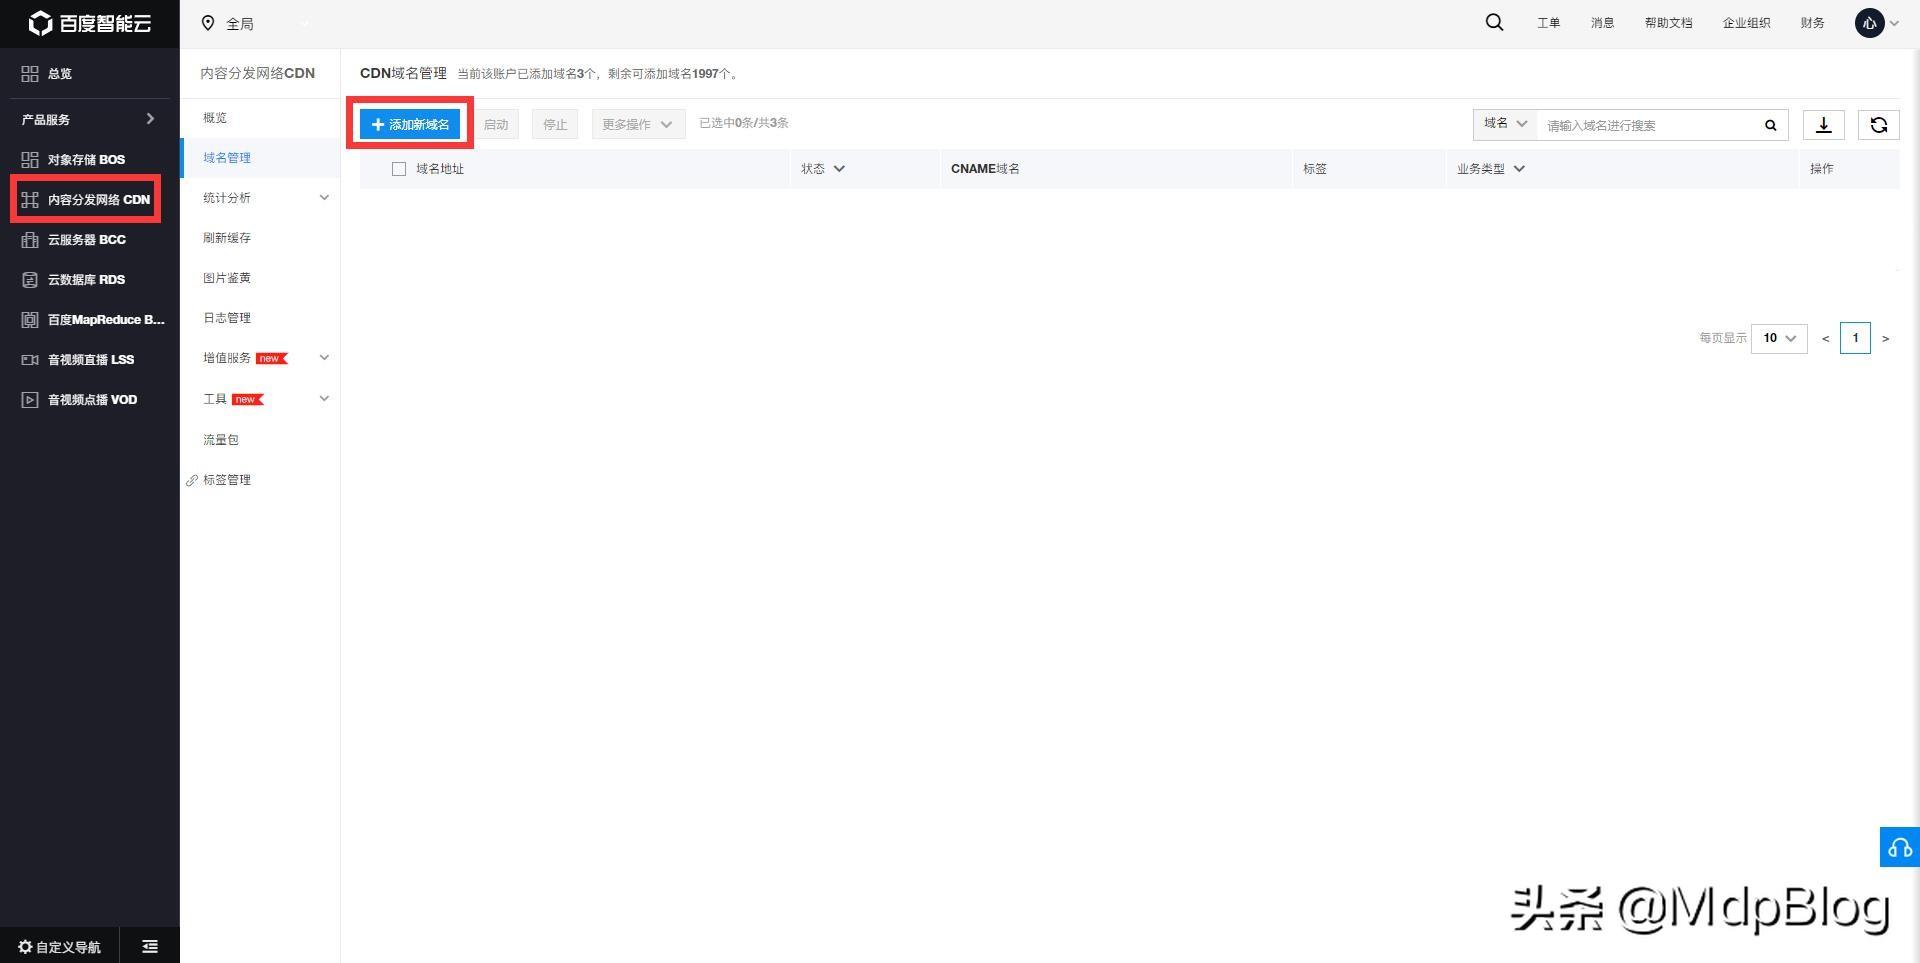Click the 停止 button
This screenshot has height=963, width=1920.
point(555,124)
